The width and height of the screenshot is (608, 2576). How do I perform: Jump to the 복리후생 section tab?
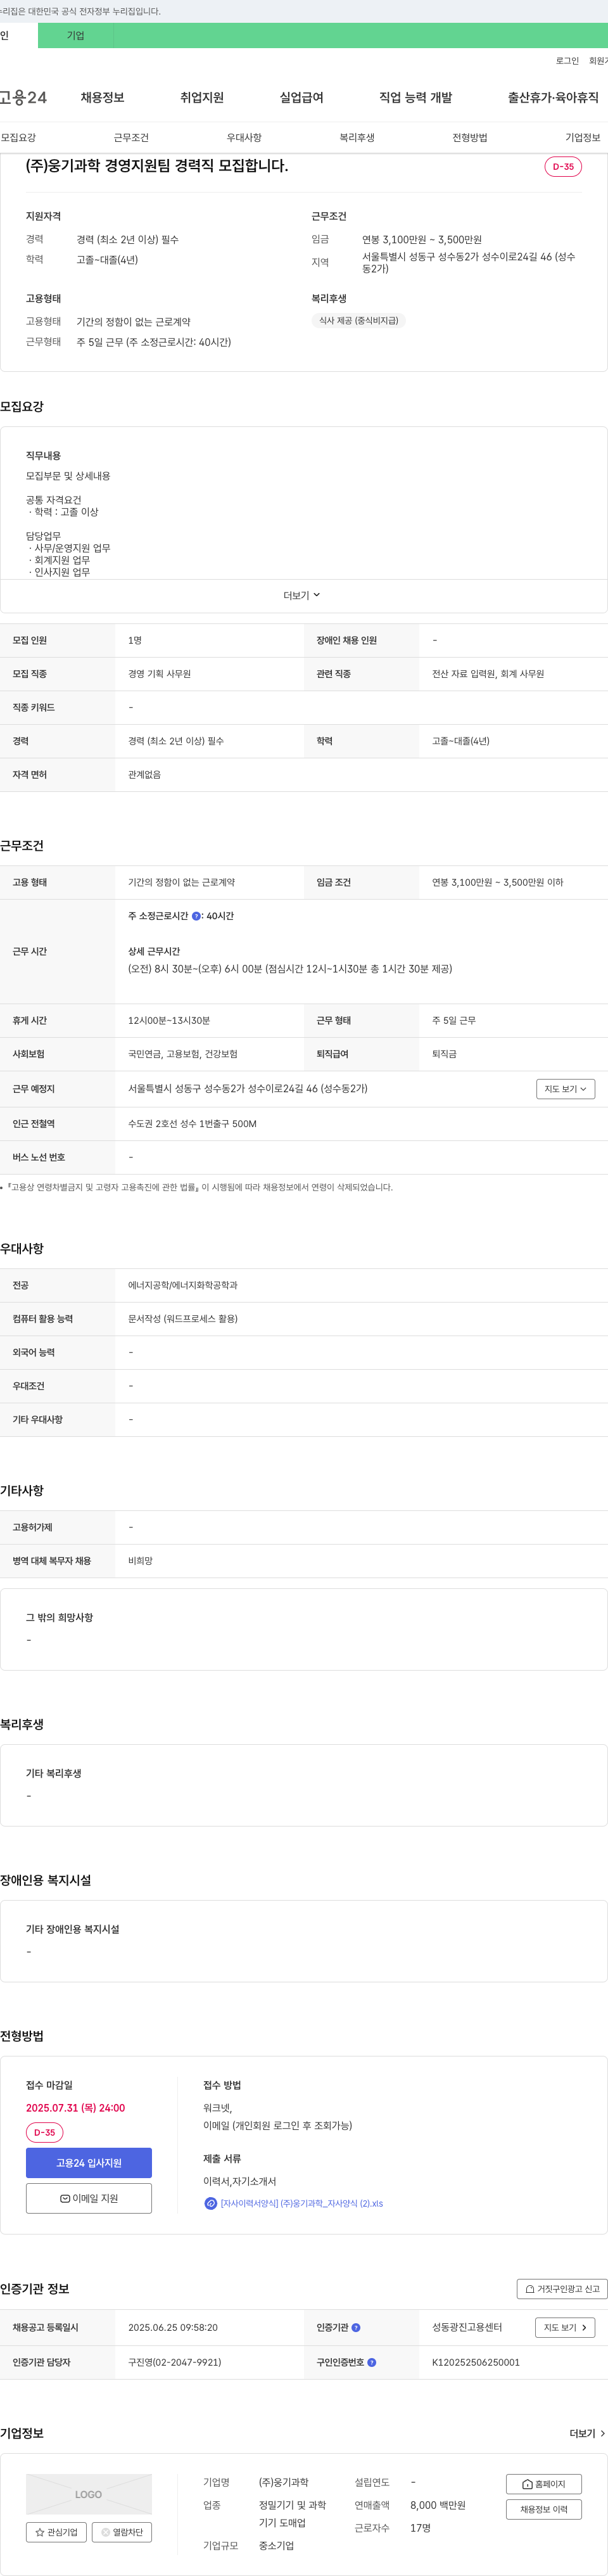click(357, 137)
